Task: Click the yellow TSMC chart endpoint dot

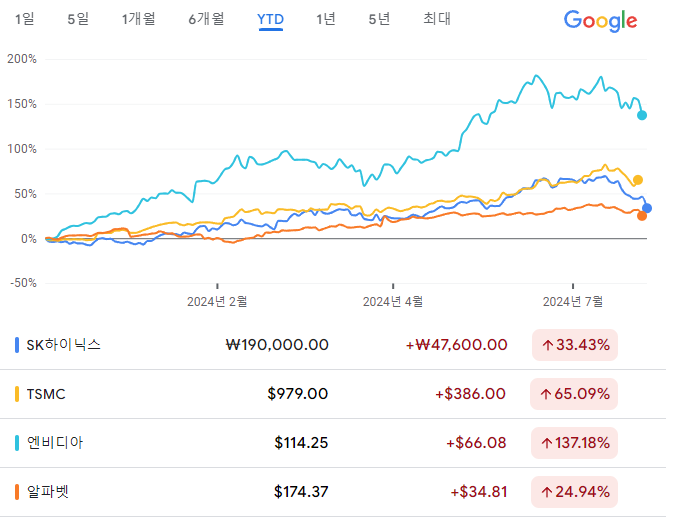Action: (638, 180)
